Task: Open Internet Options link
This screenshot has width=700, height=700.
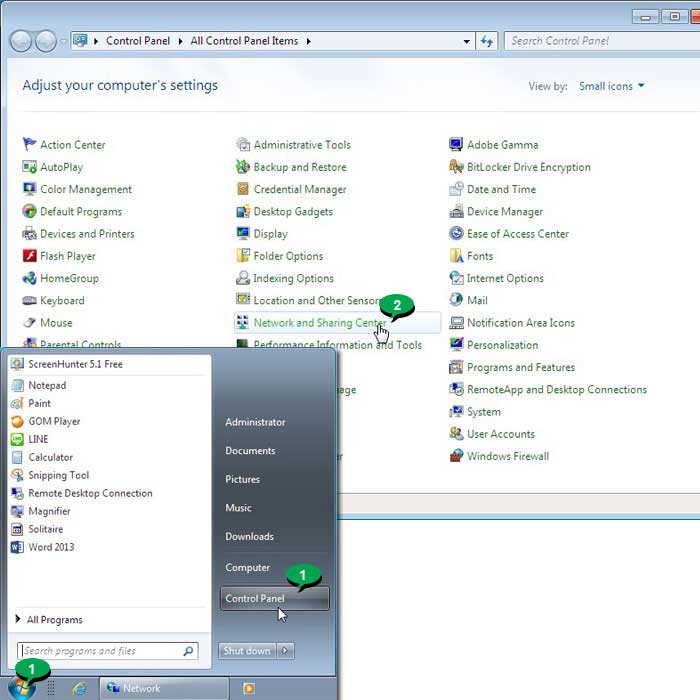Action: pos(505,278)
